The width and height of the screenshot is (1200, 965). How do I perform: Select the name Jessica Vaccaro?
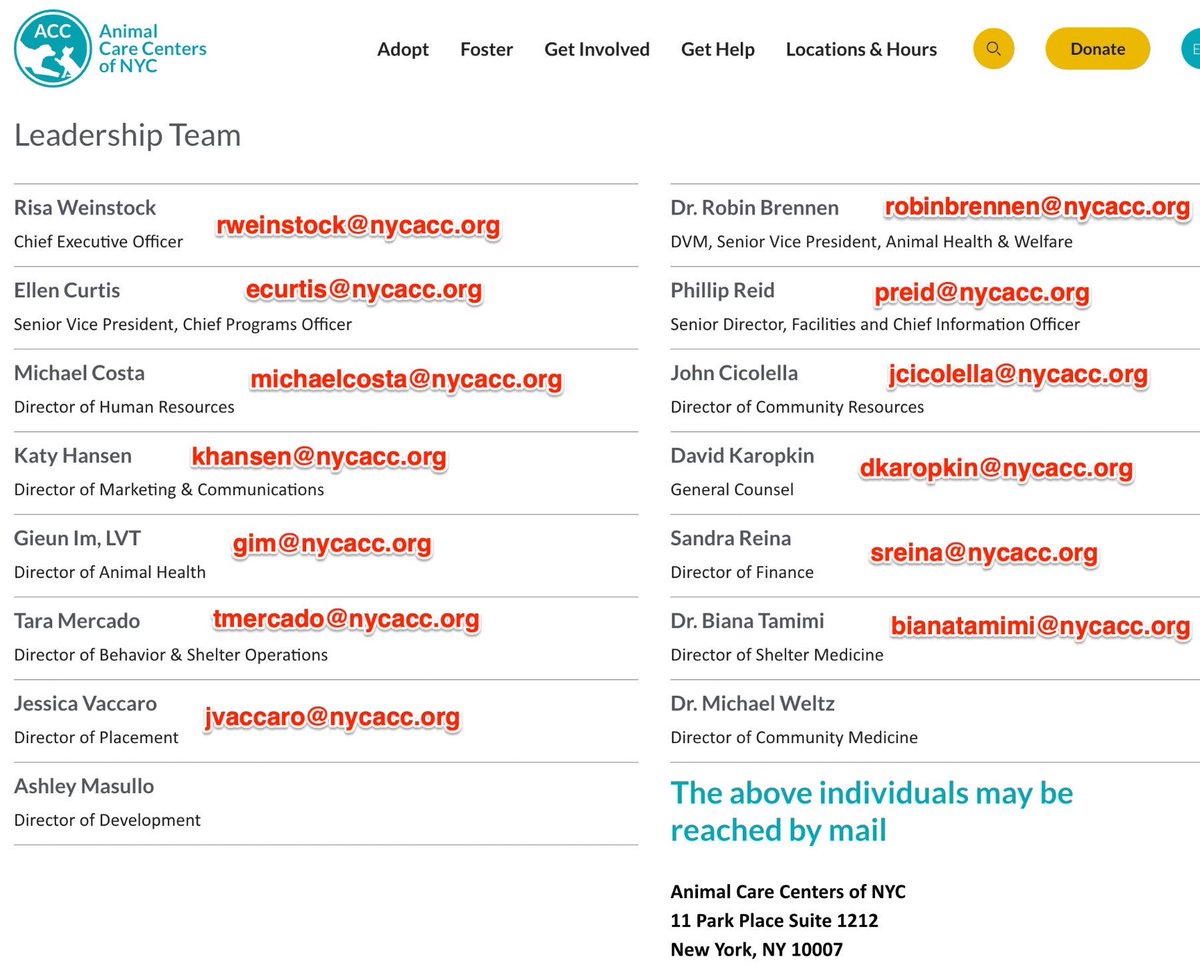click(85, 703)
